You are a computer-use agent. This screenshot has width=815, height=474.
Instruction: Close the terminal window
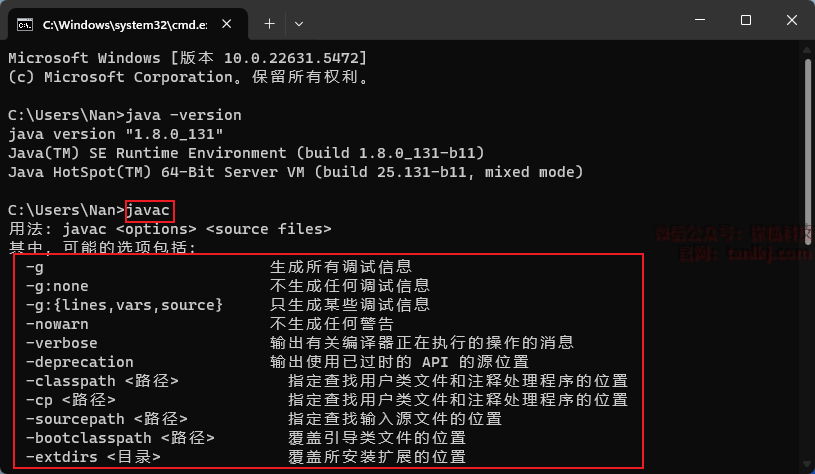(791, 21)
